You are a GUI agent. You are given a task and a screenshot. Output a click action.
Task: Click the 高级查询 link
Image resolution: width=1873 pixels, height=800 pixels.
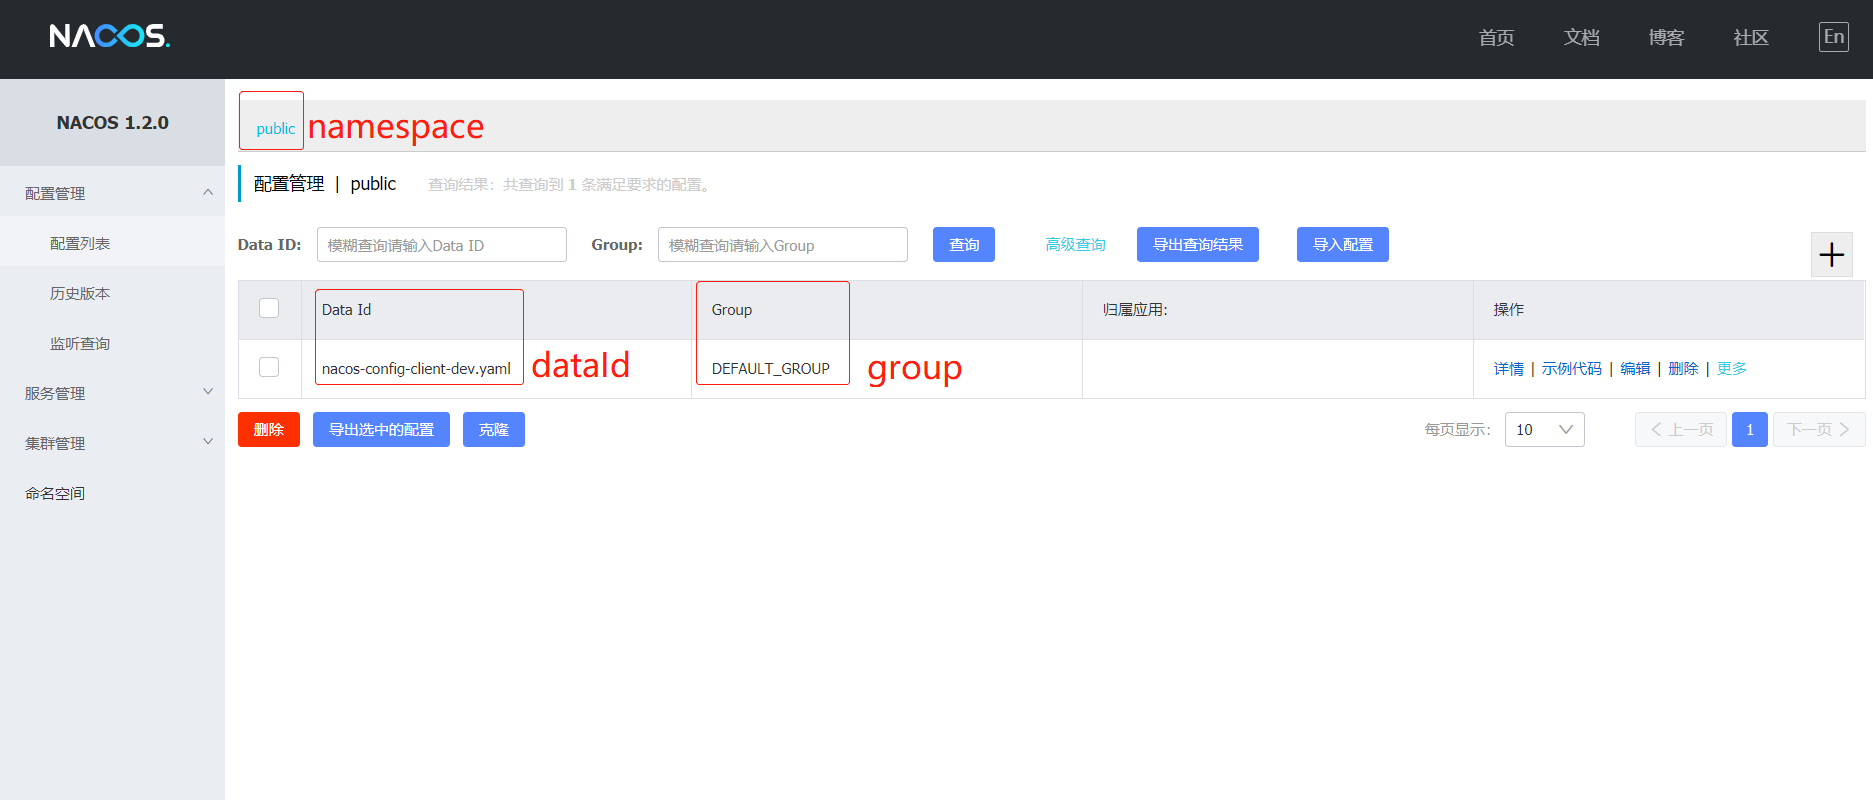point(1075,245)
